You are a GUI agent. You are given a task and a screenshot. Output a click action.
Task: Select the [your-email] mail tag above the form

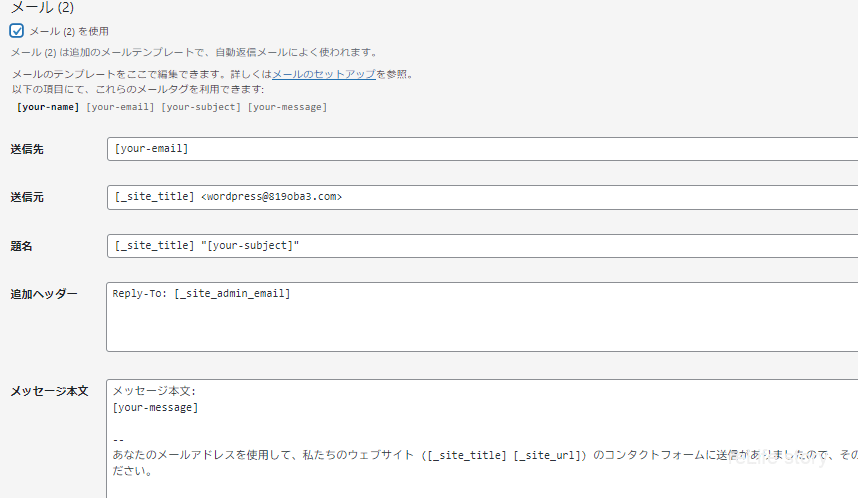pyautogui.click(x=120, y=107)
